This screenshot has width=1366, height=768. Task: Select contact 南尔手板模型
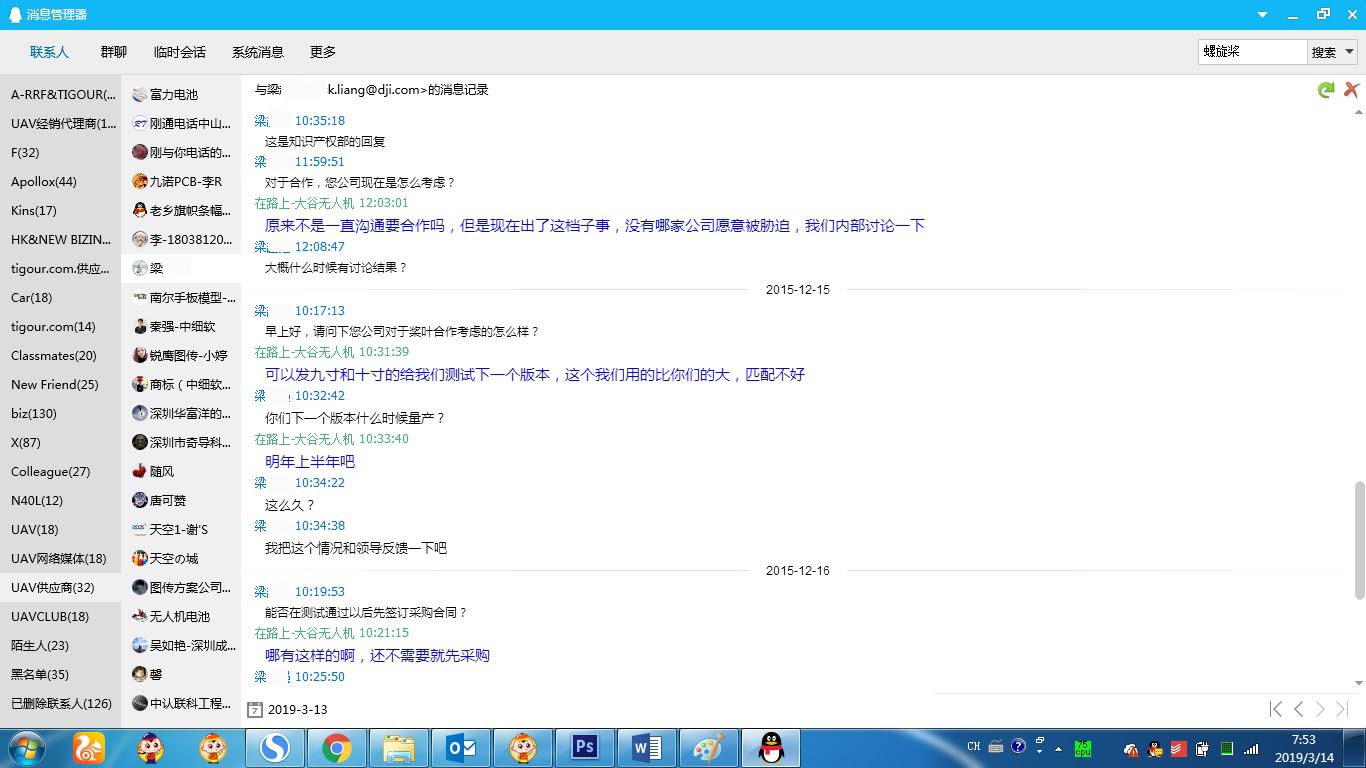181,297
